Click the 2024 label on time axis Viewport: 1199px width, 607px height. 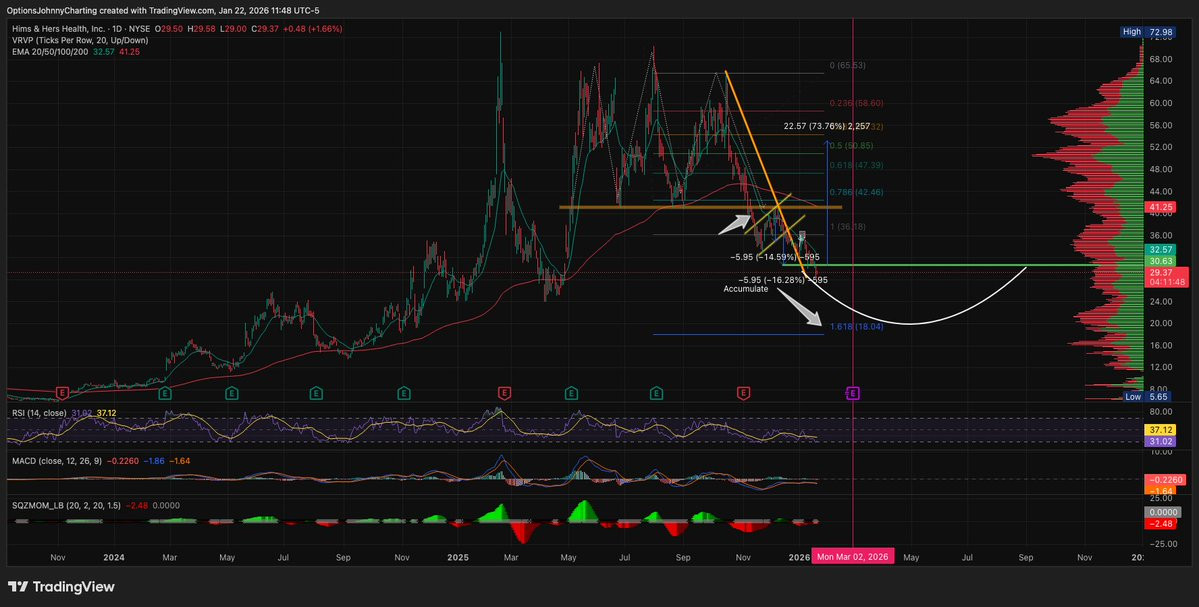point(112,557)
